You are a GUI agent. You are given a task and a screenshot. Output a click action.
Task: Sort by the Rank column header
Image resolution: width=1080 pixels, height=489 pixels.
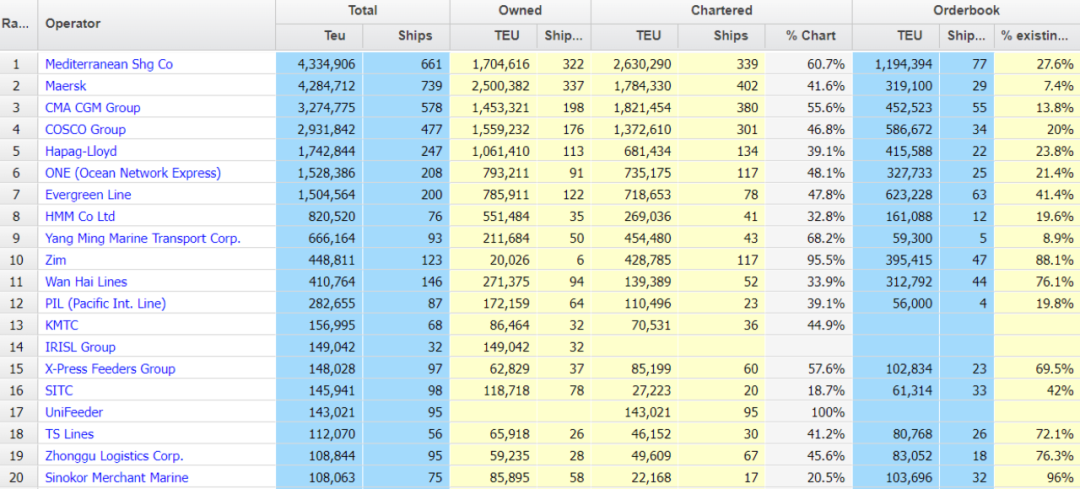point(18,24)
